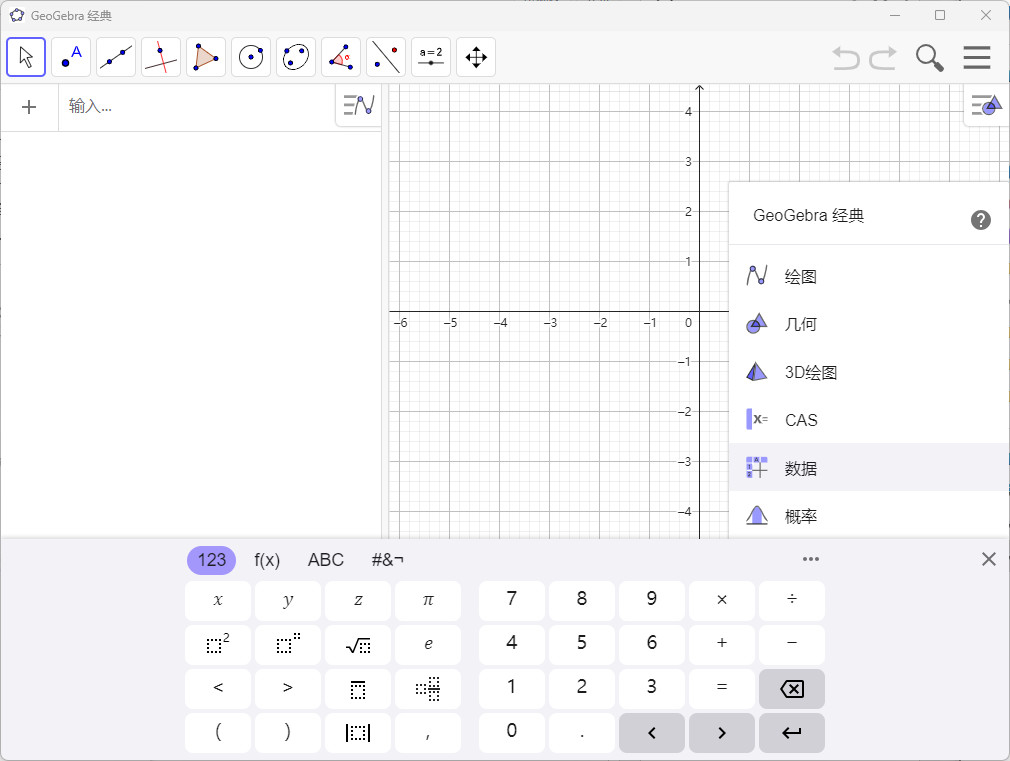Tap the square root key
The width and height of the screenshot is (1010, 761).
(358, 644)
